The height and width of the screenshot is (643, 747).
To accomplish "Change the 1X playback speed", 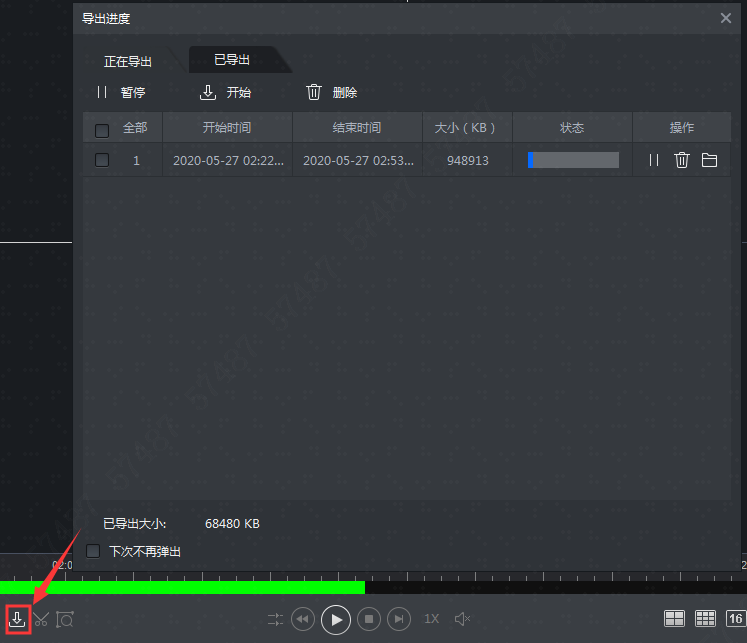I will click(x=432, y=619).
